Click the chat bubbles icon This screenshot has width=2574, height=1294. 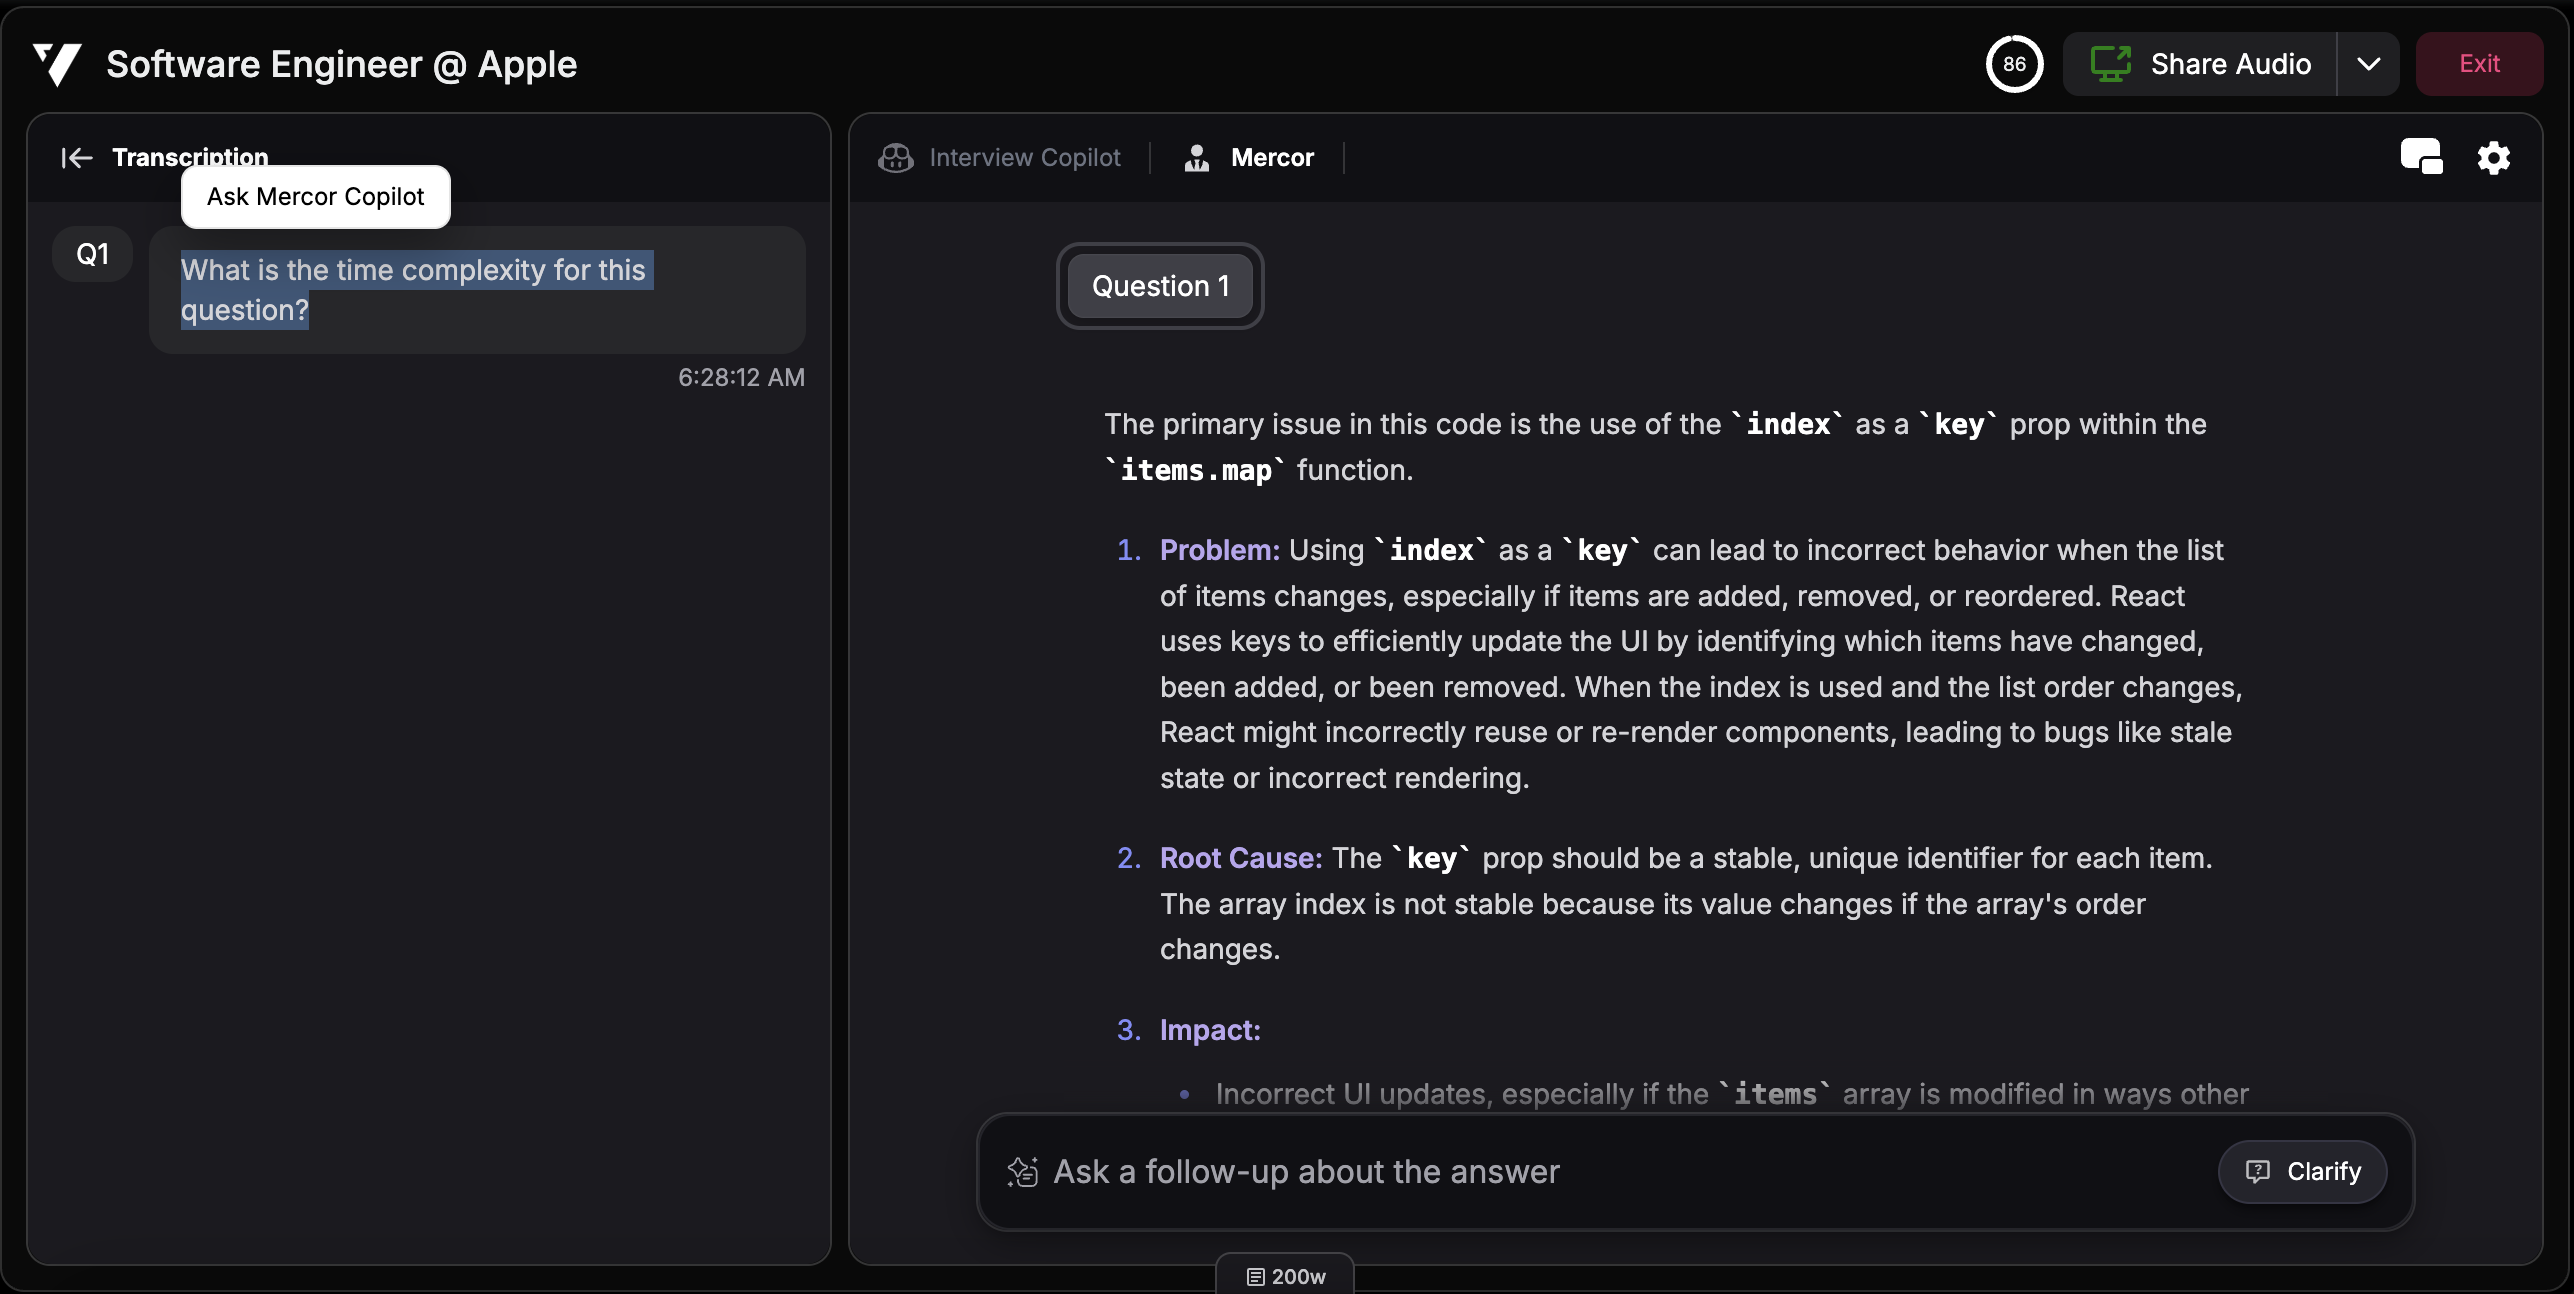(2421, 158)
